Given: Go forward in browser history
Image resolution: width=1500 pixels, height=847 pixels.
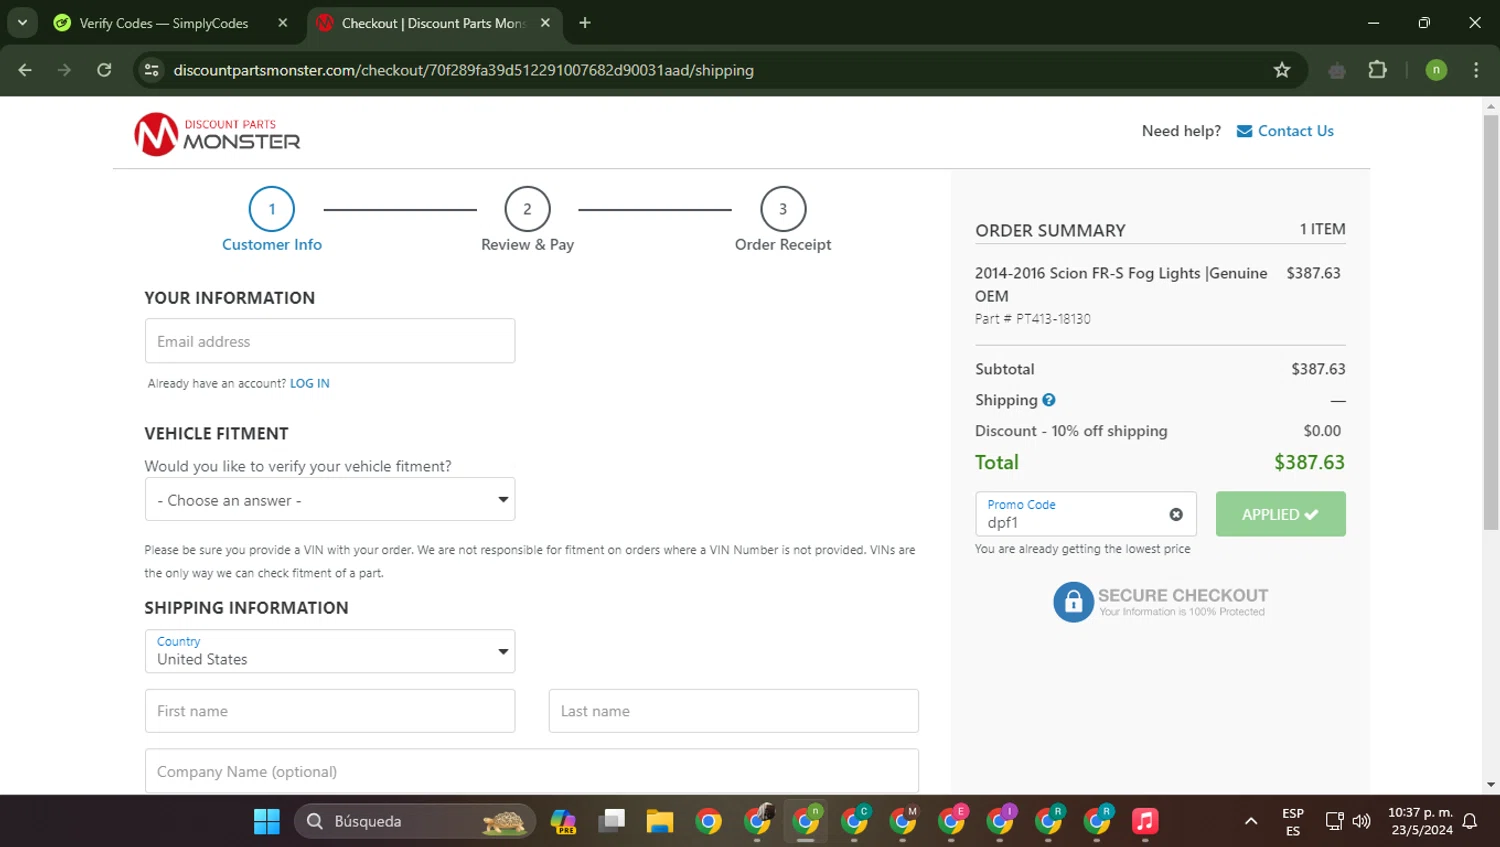Looking at the screenshot, I should click(64, 70).
